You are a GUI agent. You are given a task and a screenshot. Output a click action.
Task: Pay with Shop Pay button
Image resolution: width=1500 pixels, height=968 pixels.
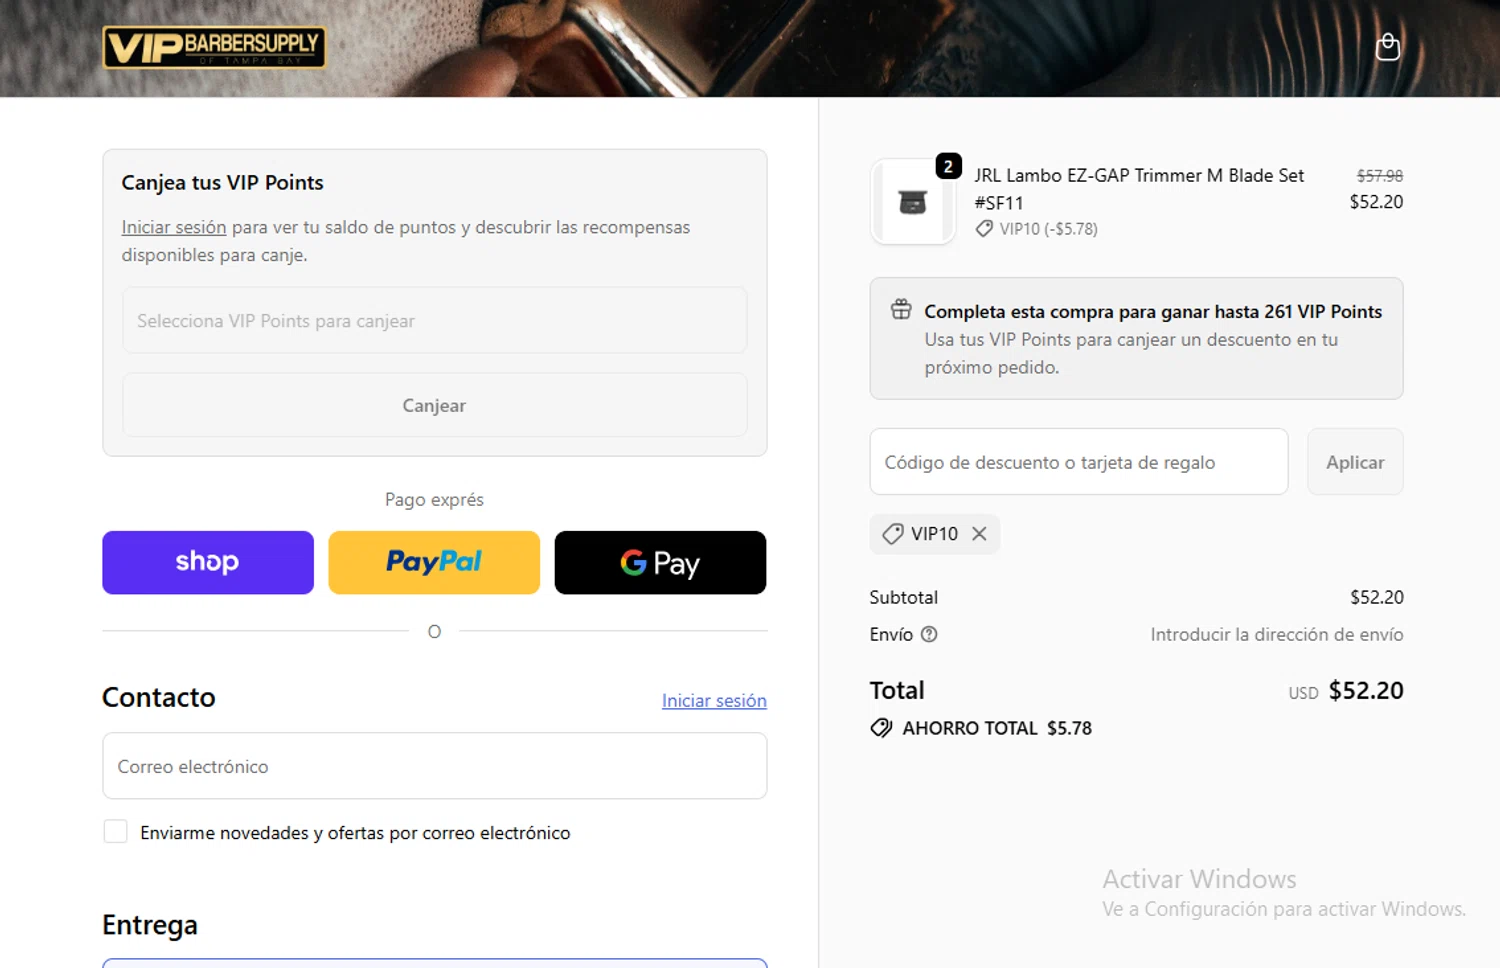tap(208, 562)
